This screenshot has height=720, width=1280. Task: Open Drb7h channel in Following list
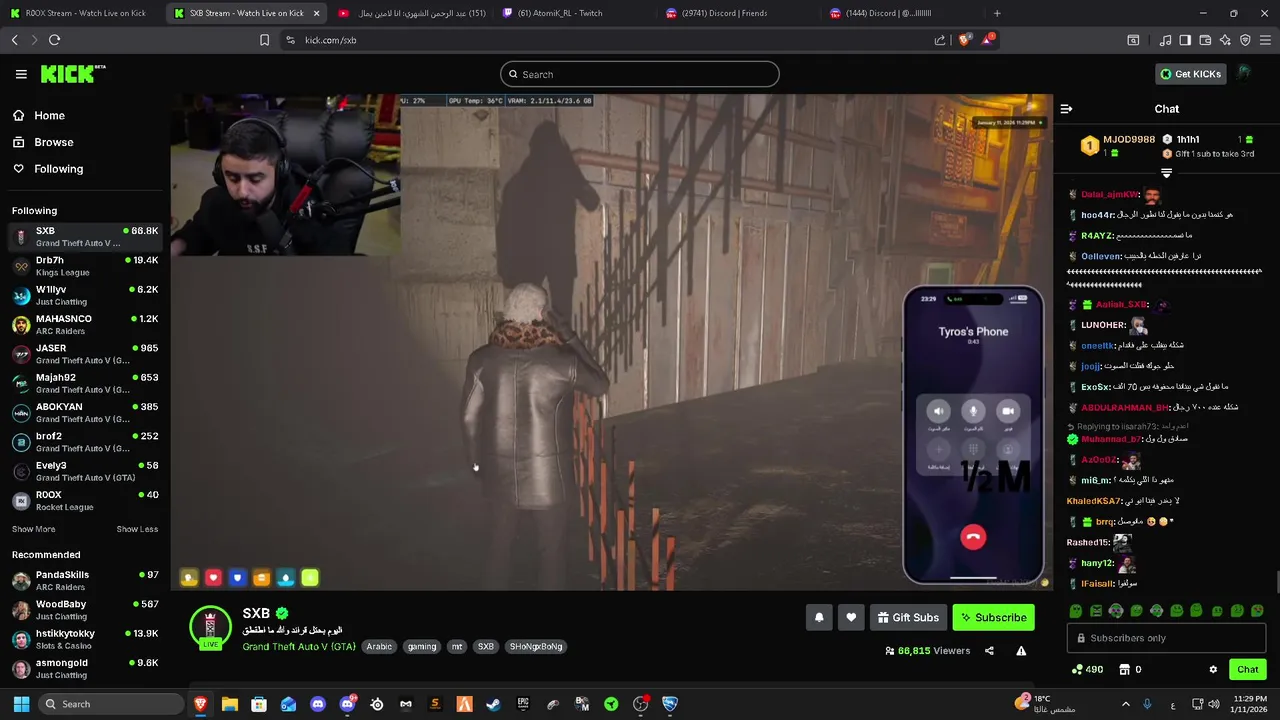[x=85, y=266]
